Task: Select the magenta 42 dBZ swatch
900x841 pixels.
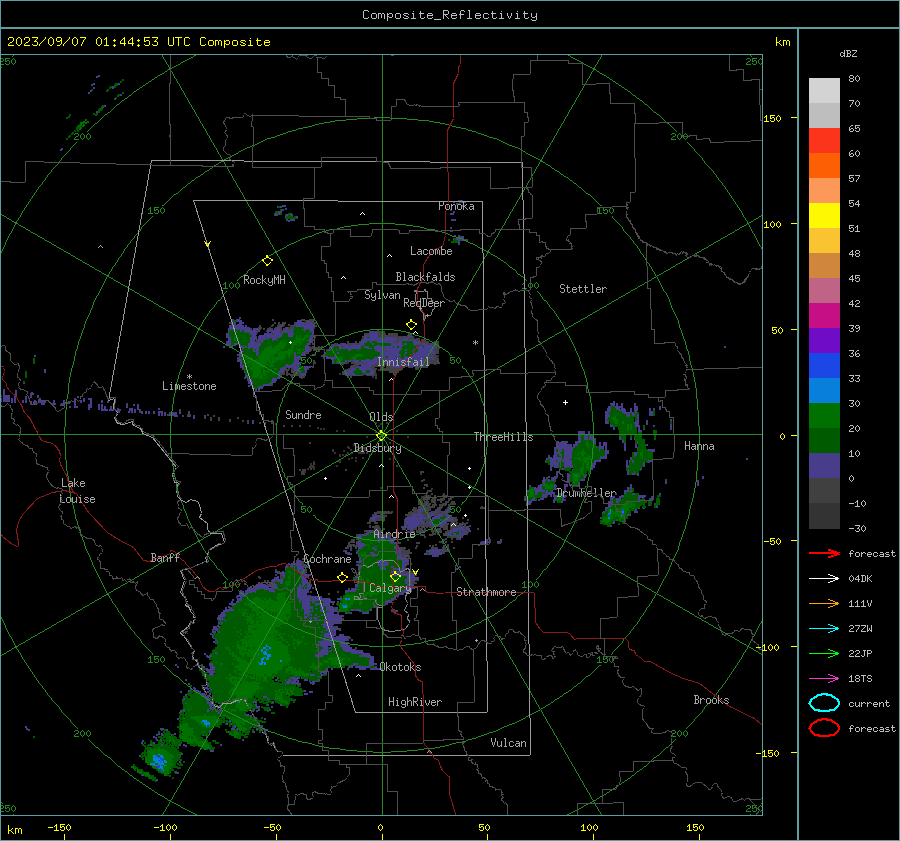Action: [824, 315]
